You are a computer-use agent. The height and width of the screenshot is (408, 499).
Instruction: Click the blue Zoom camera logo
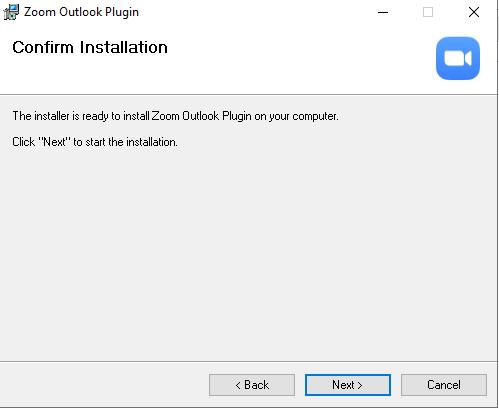click(x=458, y=58)
